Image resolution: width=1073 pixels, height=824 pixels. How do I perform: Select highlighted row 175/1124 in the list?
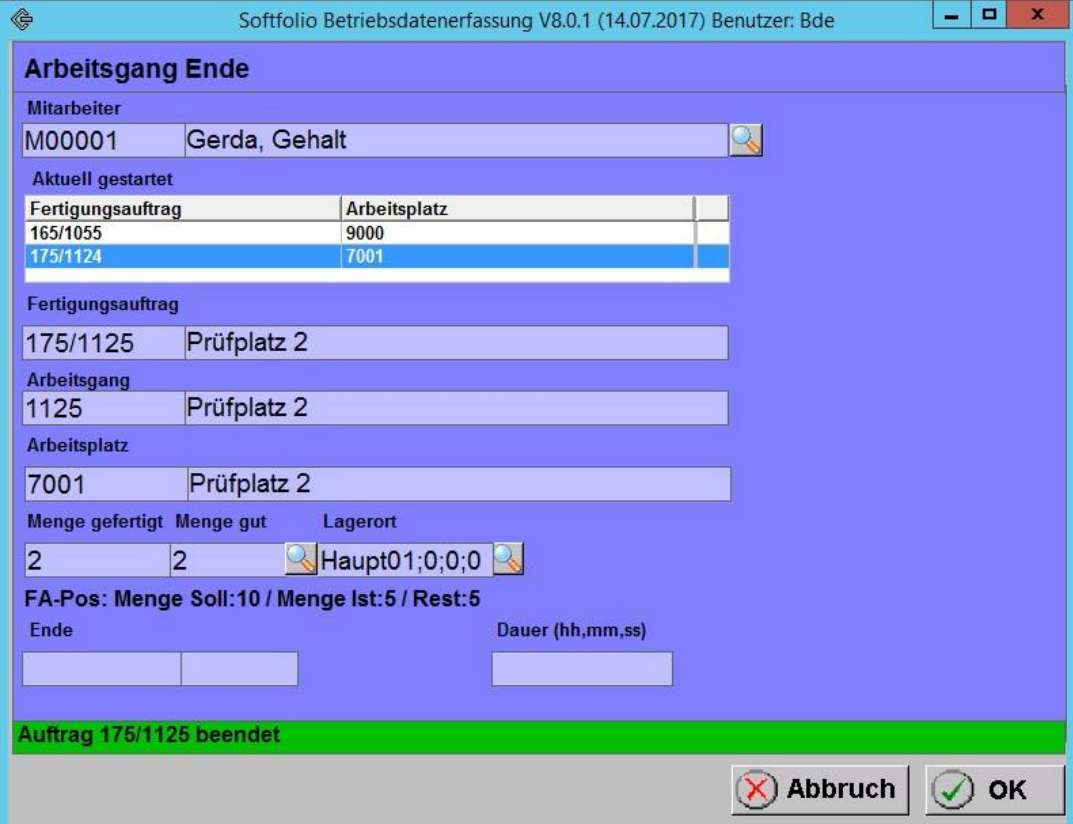[x=180, y=257]
